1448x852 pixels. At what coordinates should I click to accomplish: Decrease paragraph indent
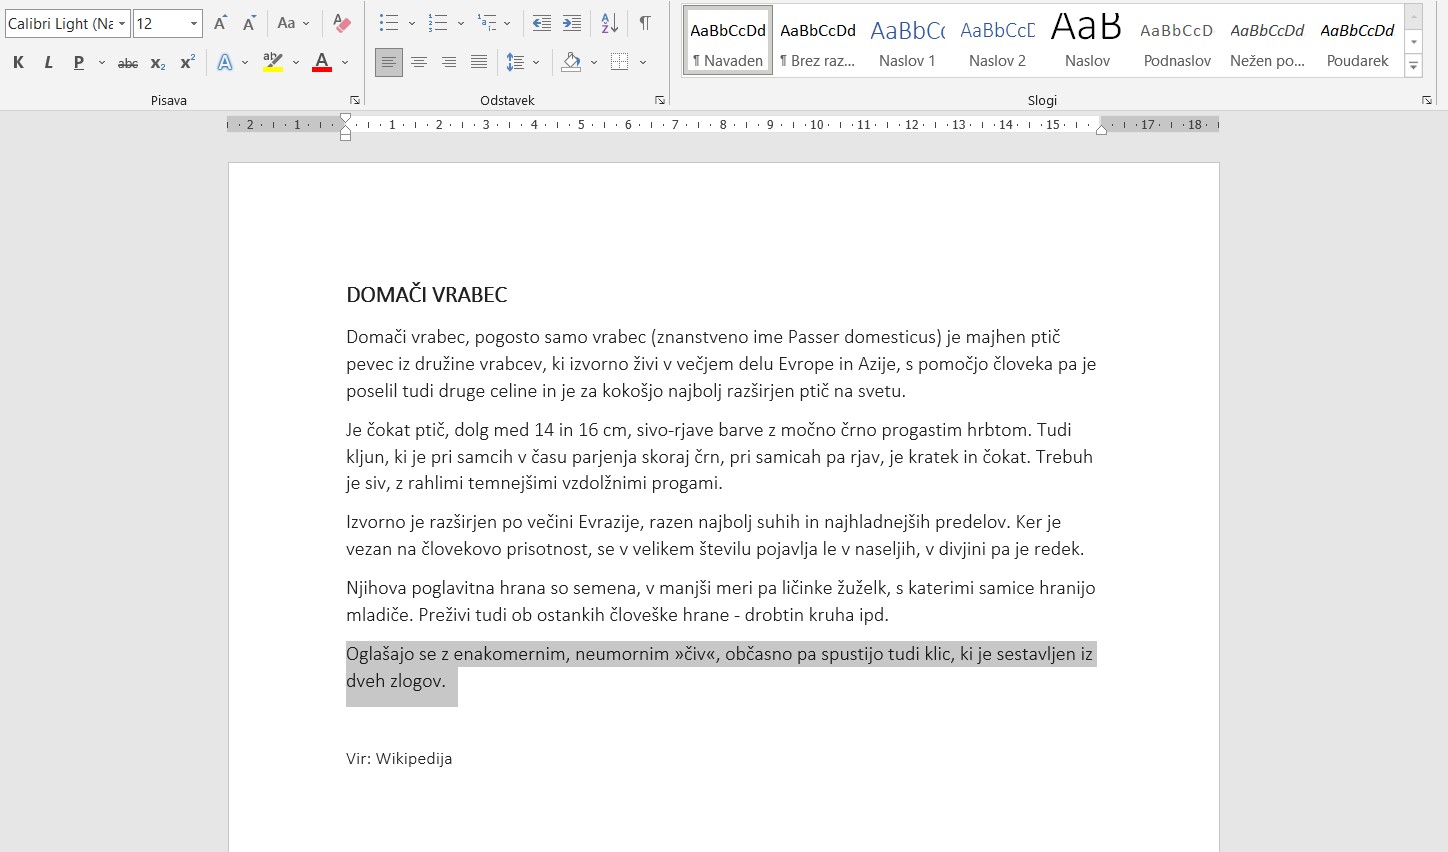541,23
